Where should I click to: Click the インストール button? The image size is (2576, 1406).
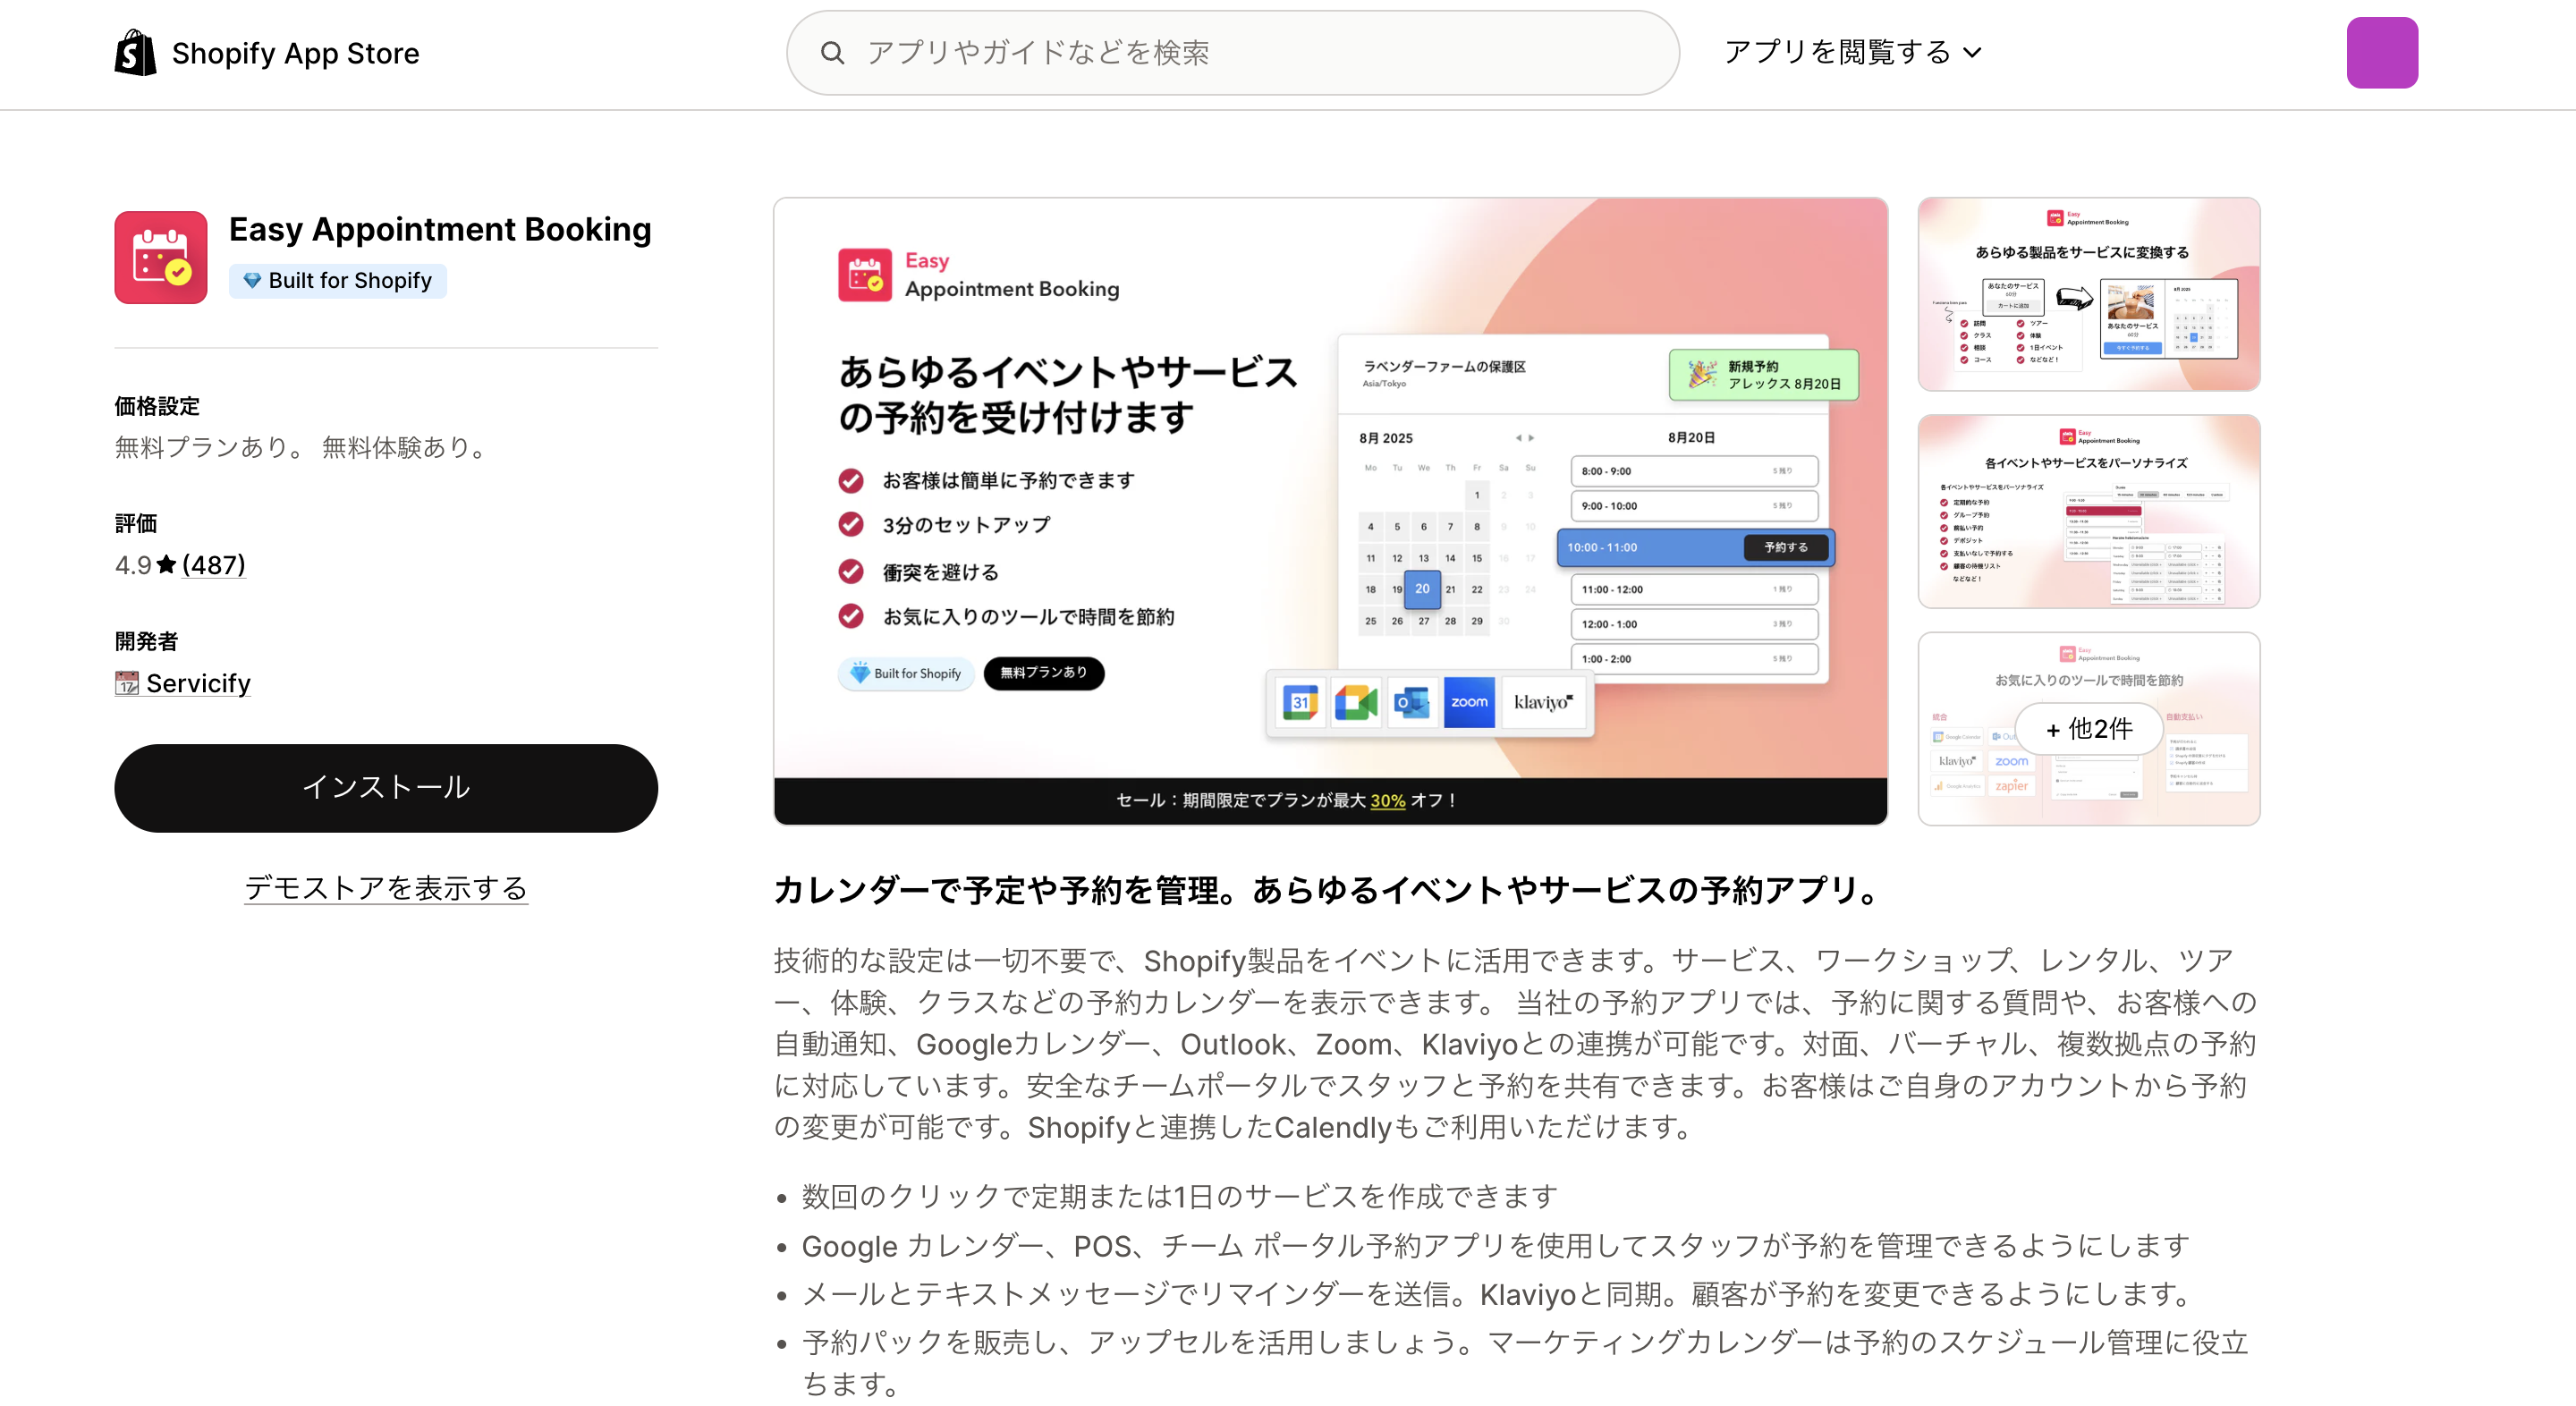pyautogui.click(x=386, y=788)
